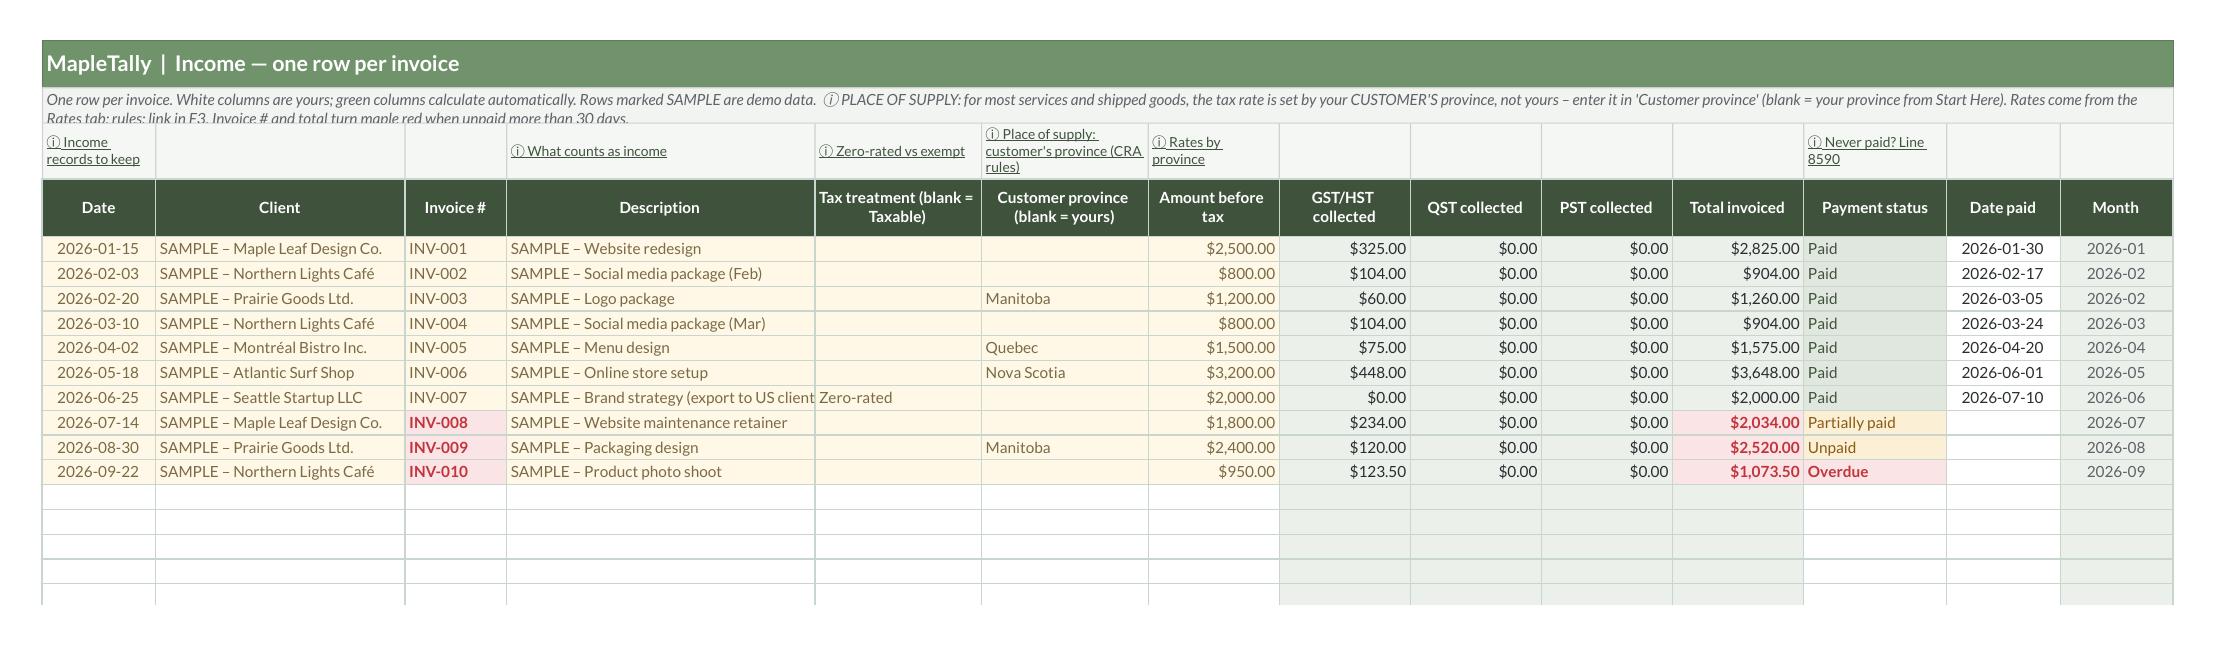
Task: Select the Date column header
Action: (x=99, y=208)
